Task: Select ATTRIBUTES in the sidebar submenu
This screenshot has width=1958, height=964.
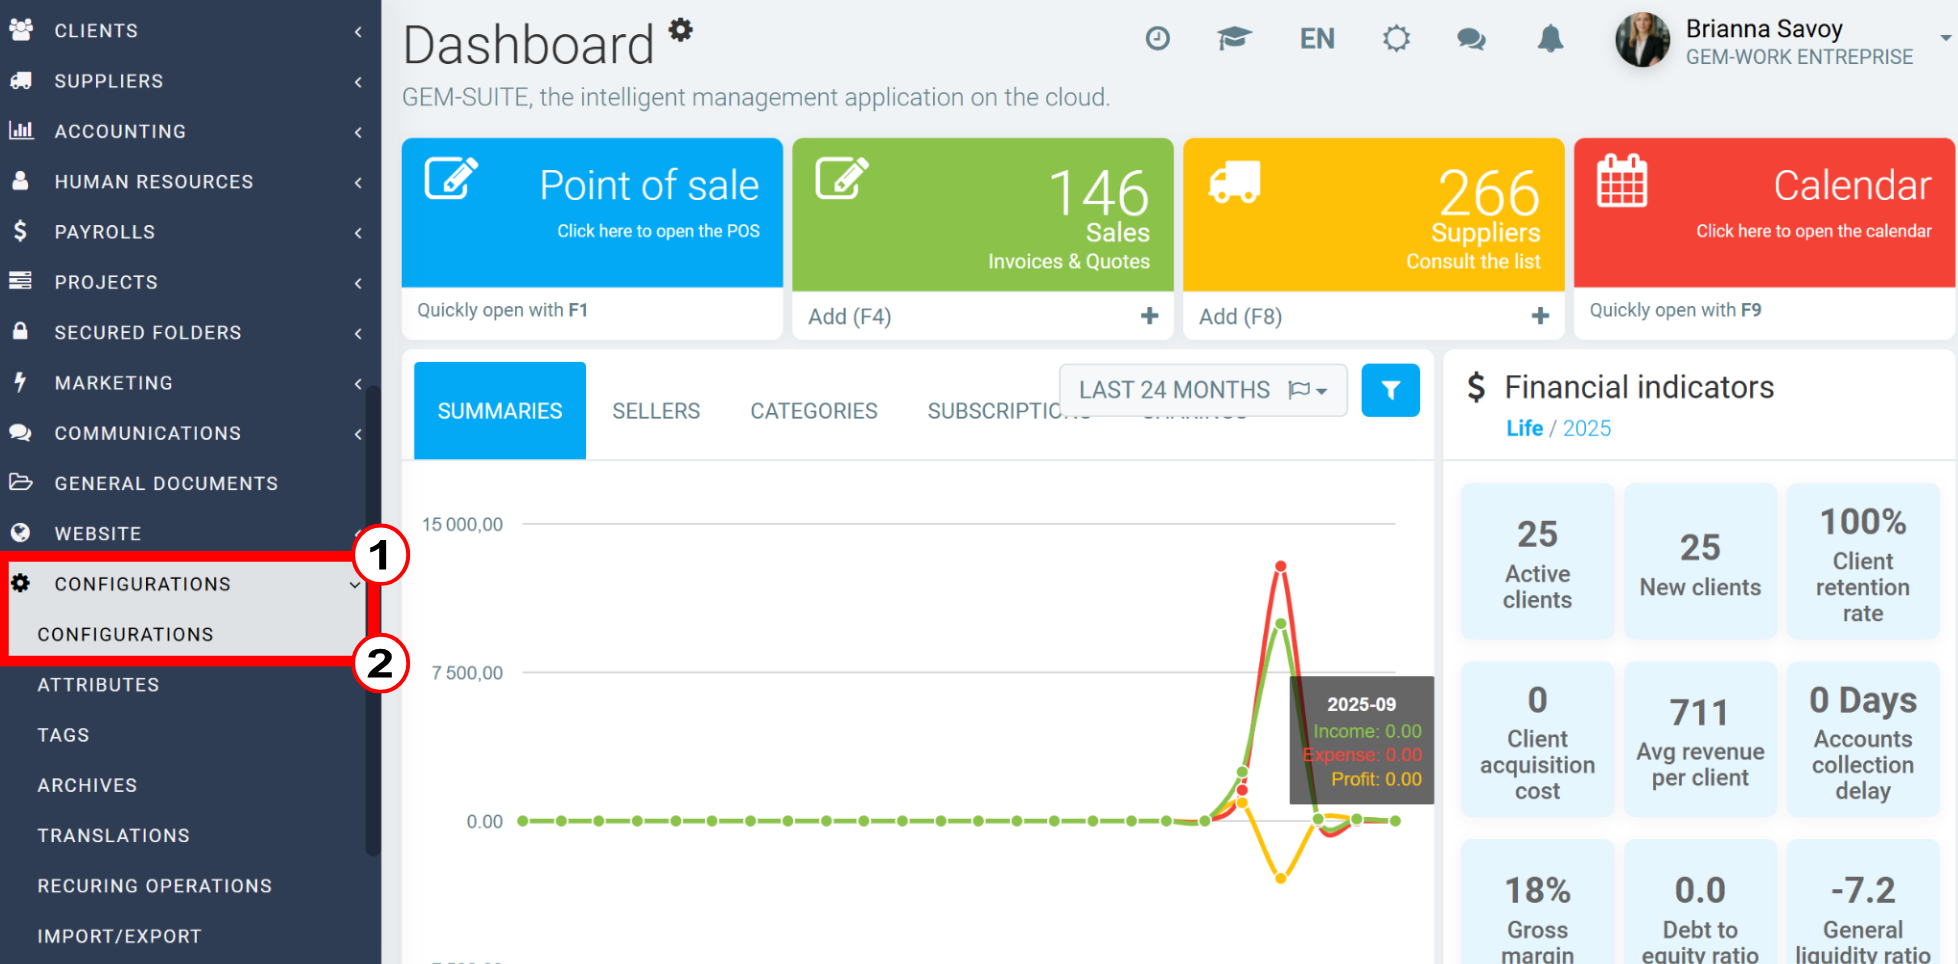Action: tap(98, 685)
